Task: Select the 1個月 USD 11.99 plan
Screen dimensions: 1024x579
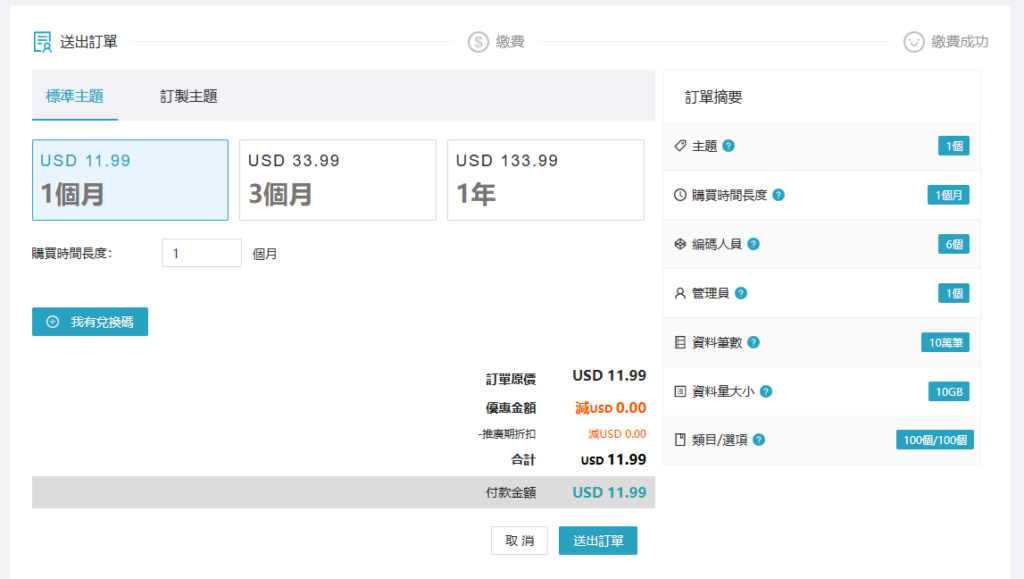Action: 130,180
